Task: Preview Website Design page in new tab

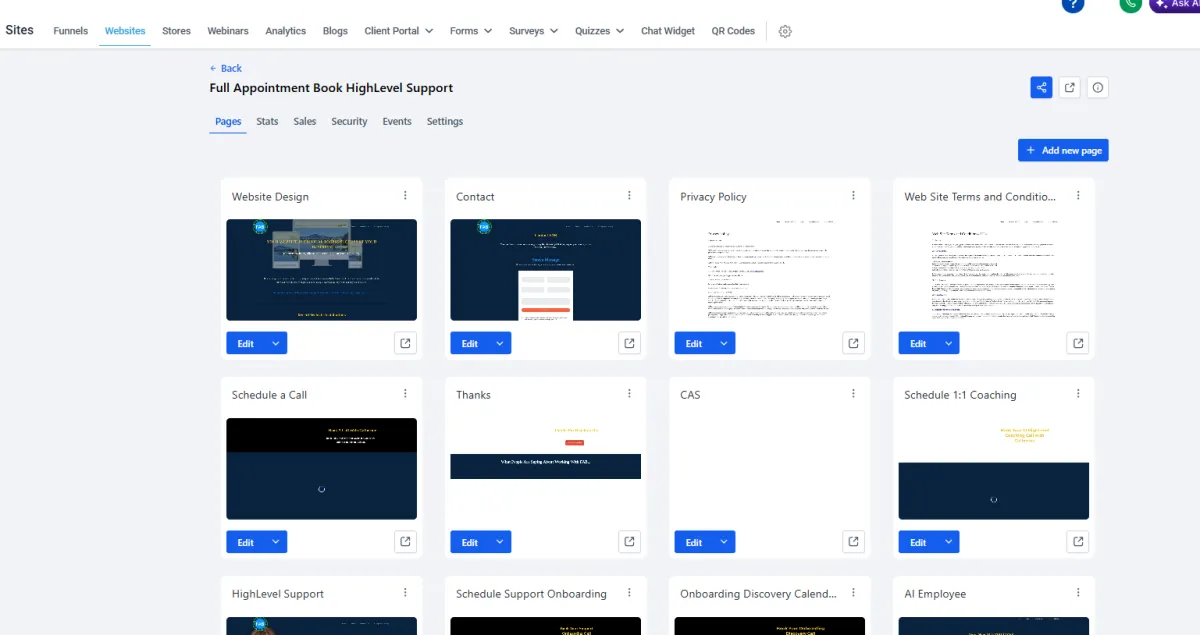Action: pyautogui.click(x=405, y=343)
